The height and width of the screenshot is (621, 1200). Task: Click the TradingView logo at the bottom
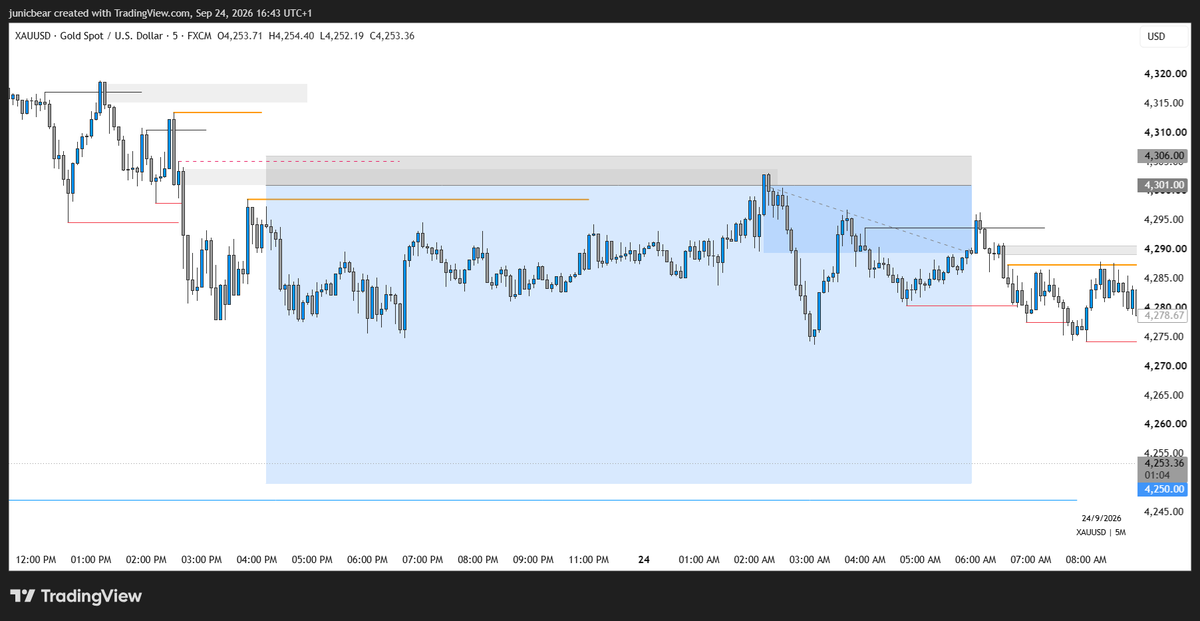tap(77, 596)
